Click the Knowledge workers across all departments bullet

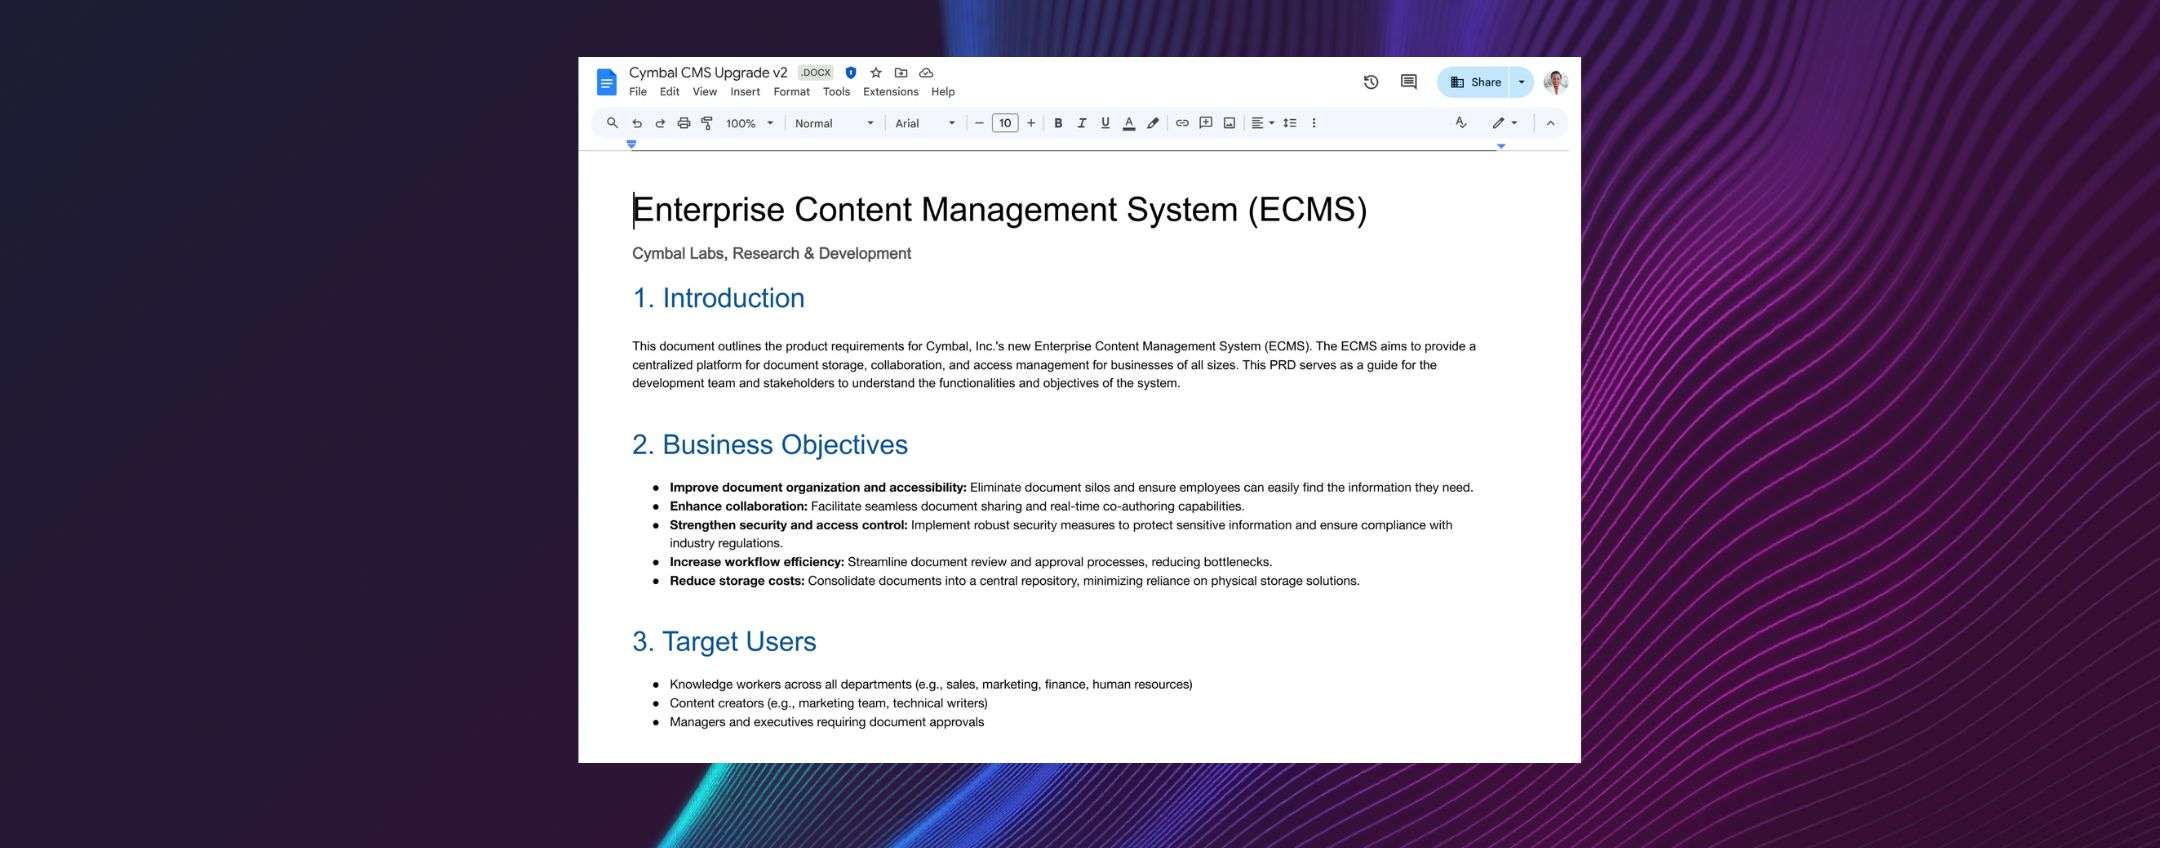[x=931, y=685]
